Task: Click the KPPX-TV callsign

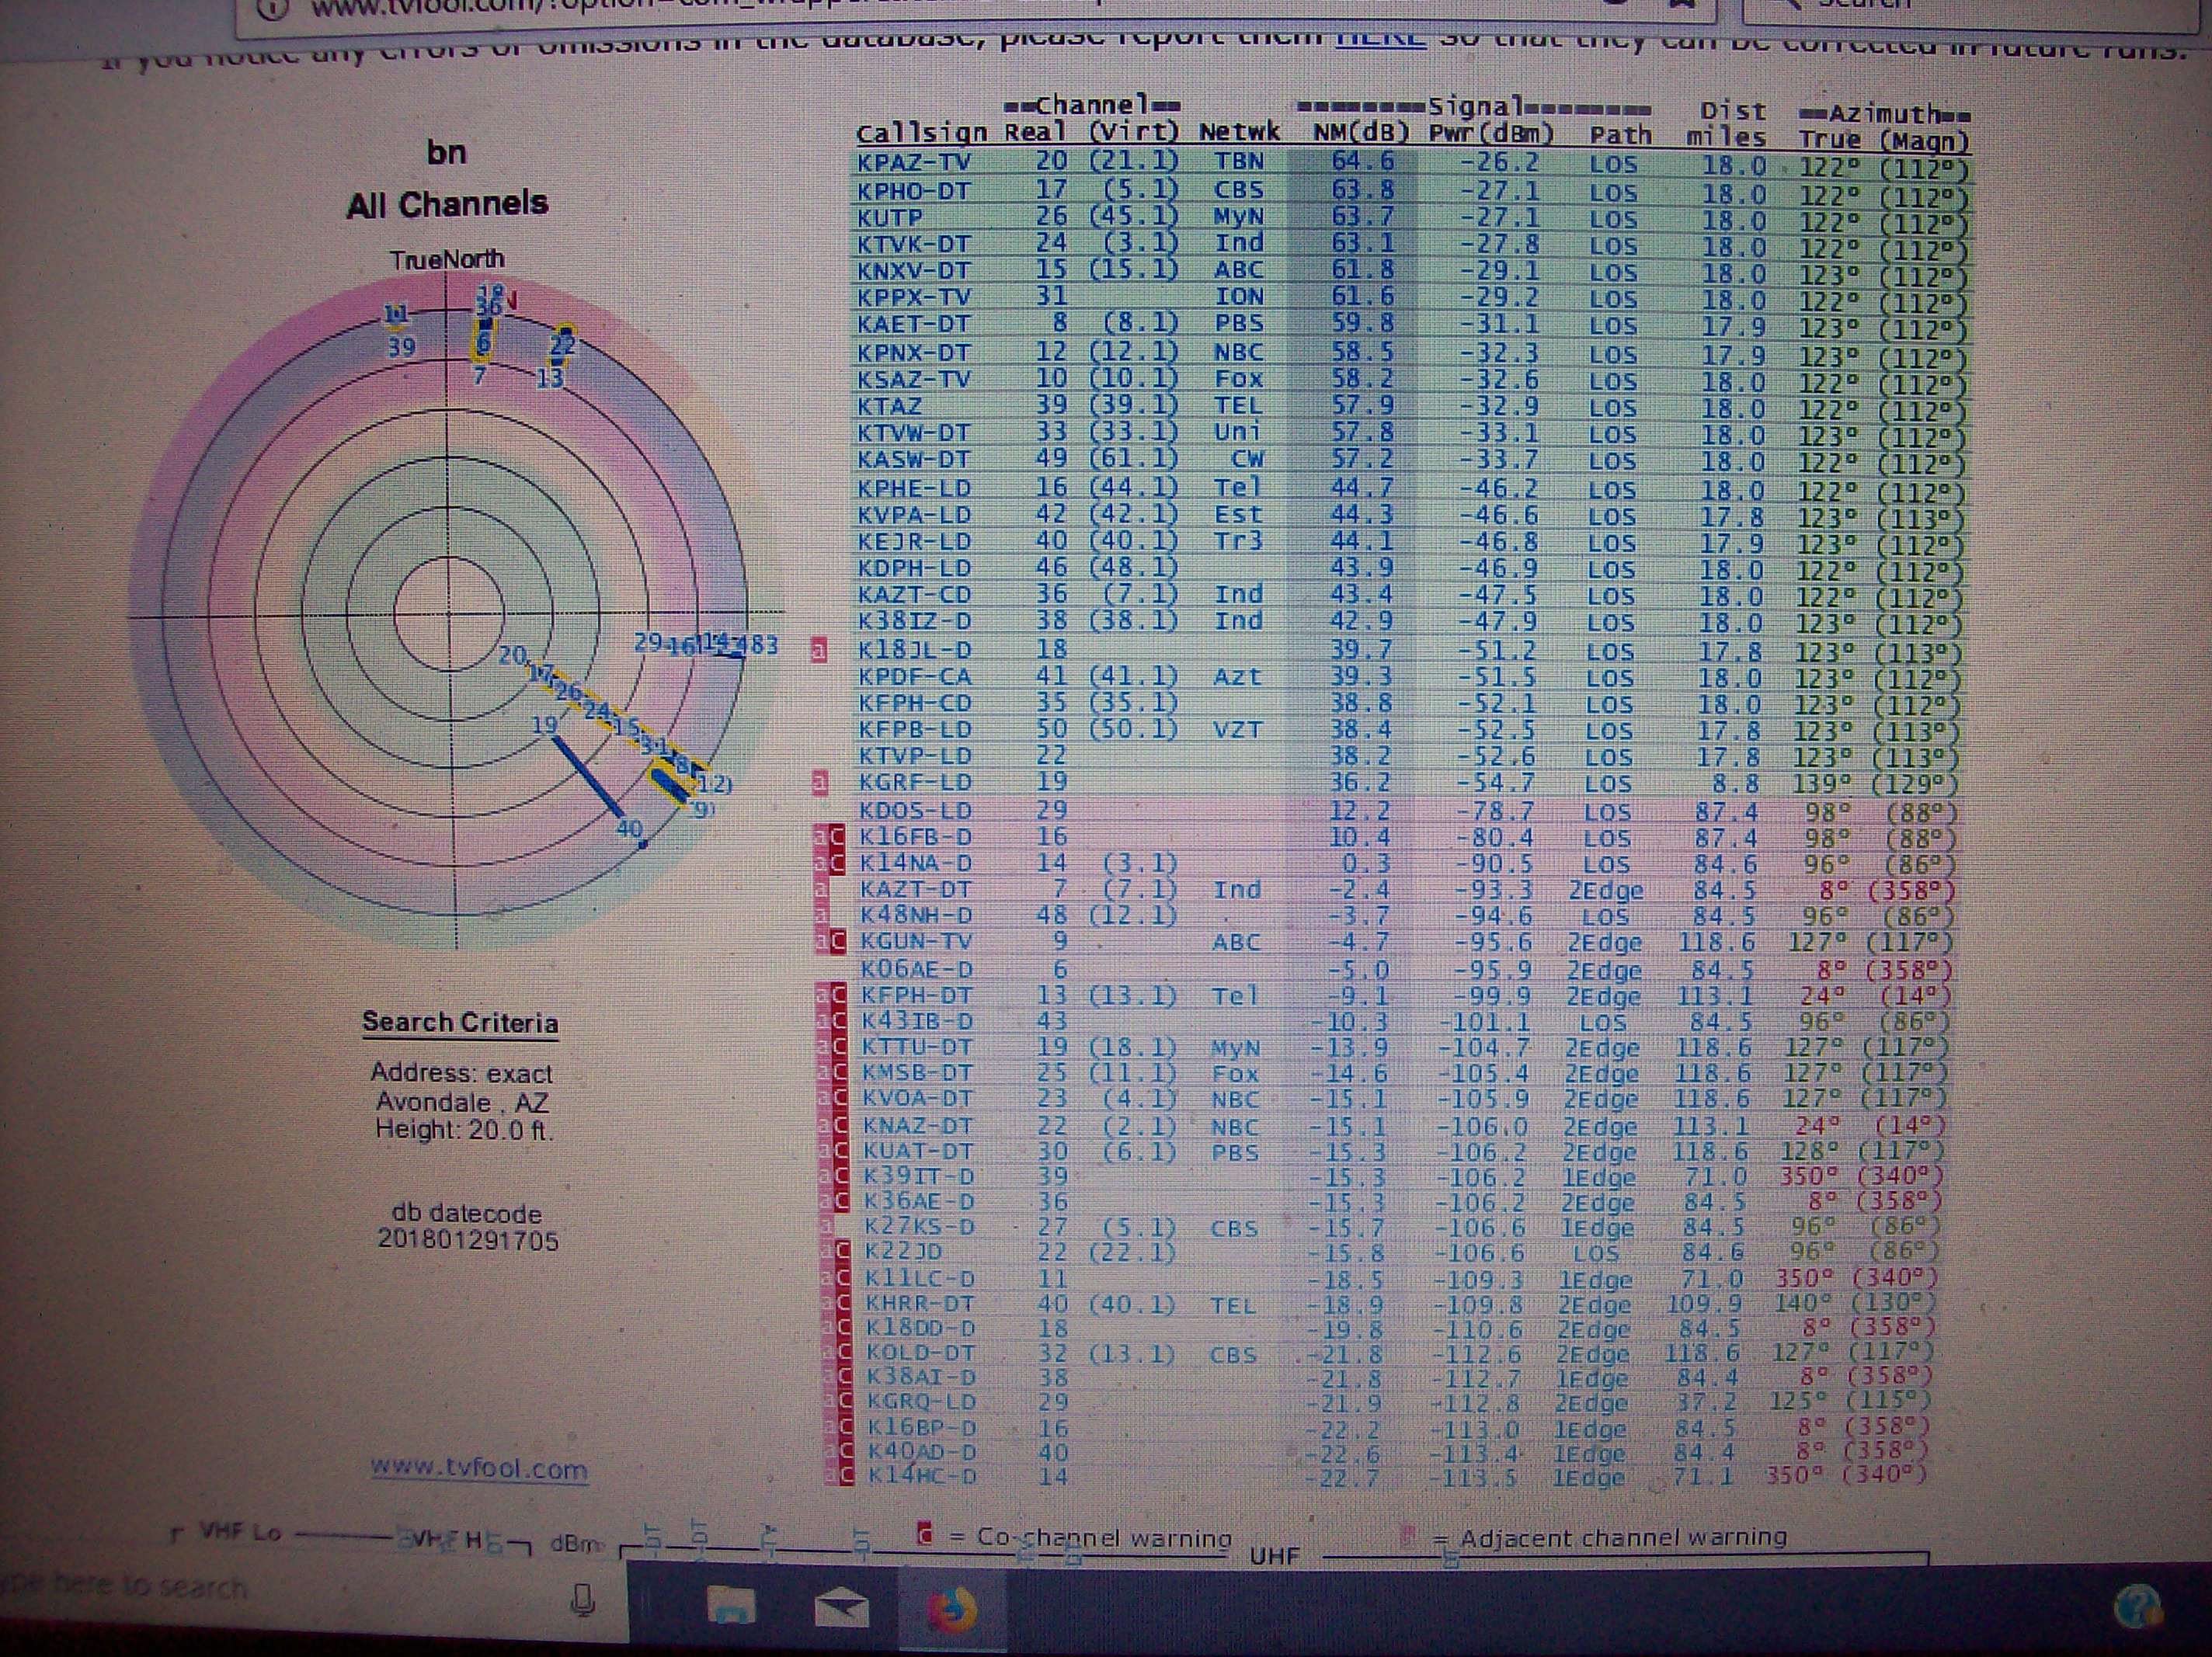Action: [914, 298]
